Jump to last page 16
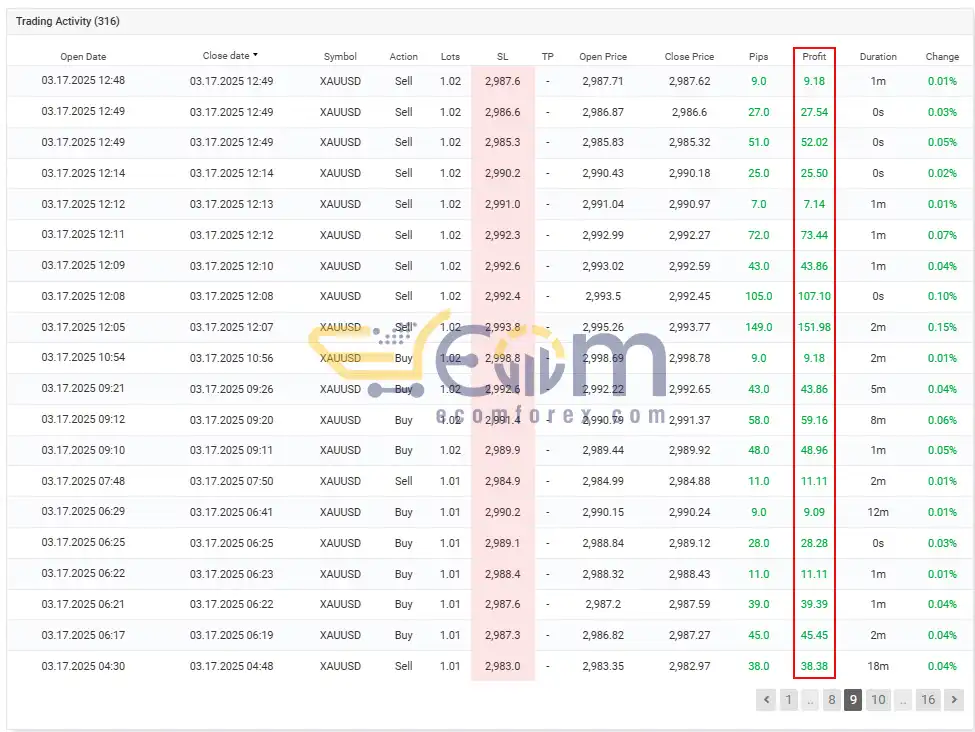 [x=928, y=700]
